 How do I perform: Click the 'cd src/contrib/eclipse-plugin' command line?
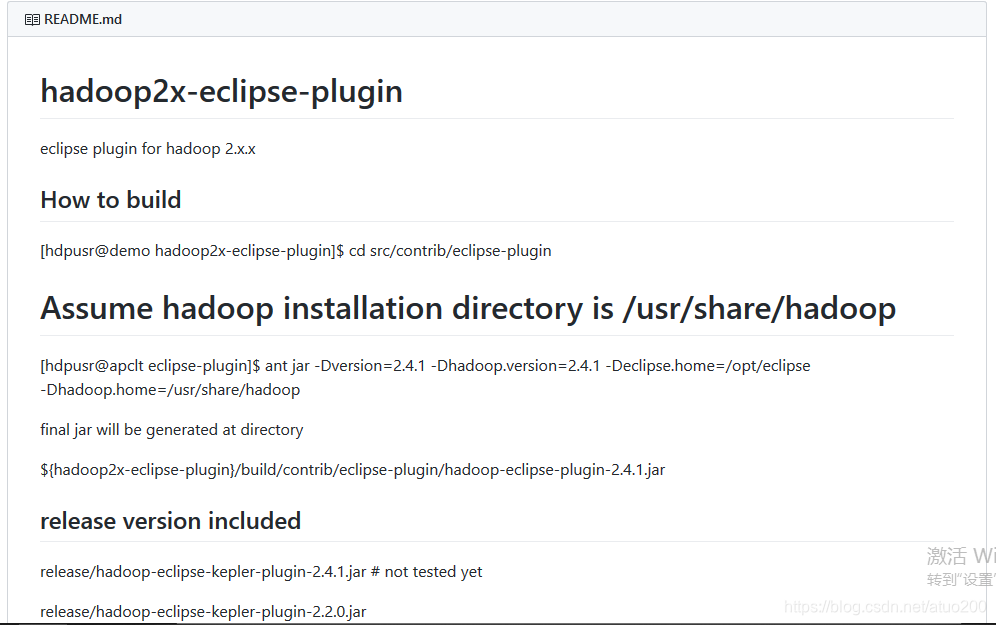pos(295,251)
